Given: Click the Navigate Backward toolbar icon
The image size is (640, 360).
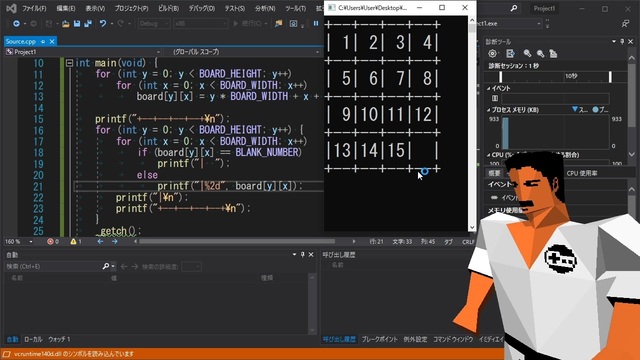Looking at the screenshot, I should pos(16,24).
